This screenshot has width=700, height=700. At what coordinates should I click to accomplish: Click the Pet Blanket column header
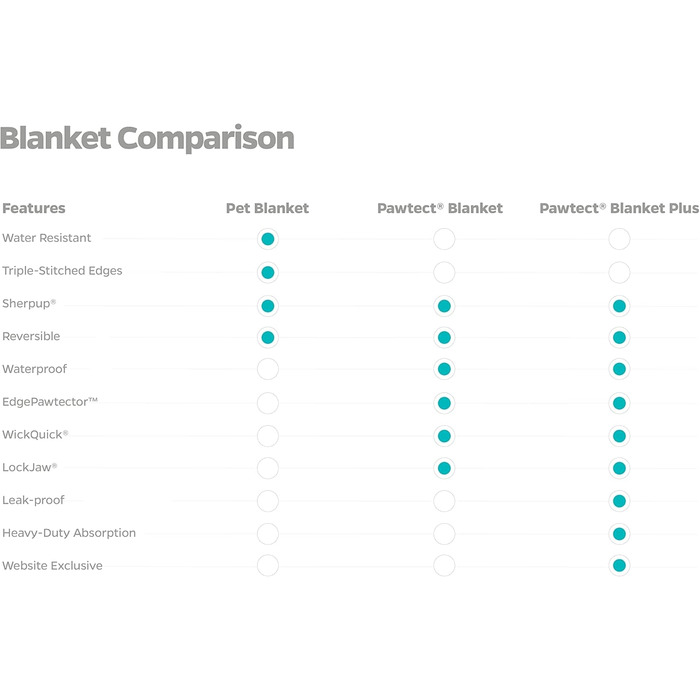click(267, 208)
